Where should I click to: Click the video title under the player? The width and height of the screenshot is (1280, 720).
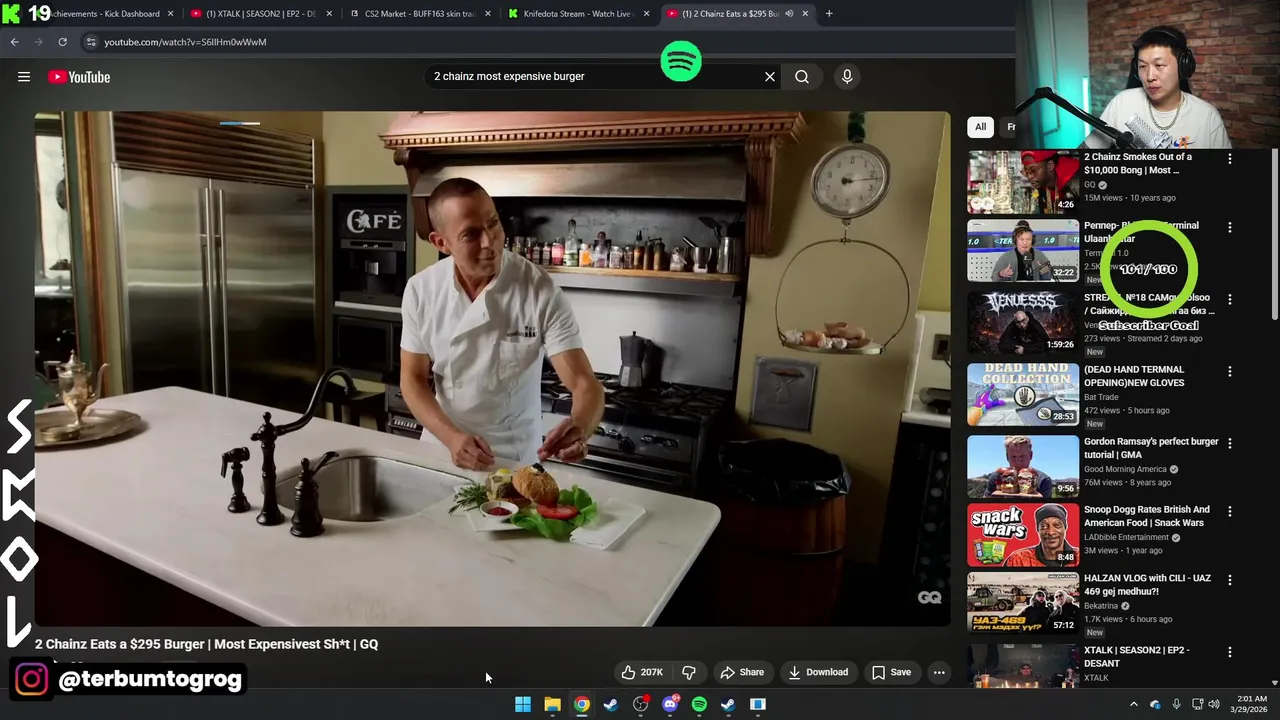(x=206, y=644)
